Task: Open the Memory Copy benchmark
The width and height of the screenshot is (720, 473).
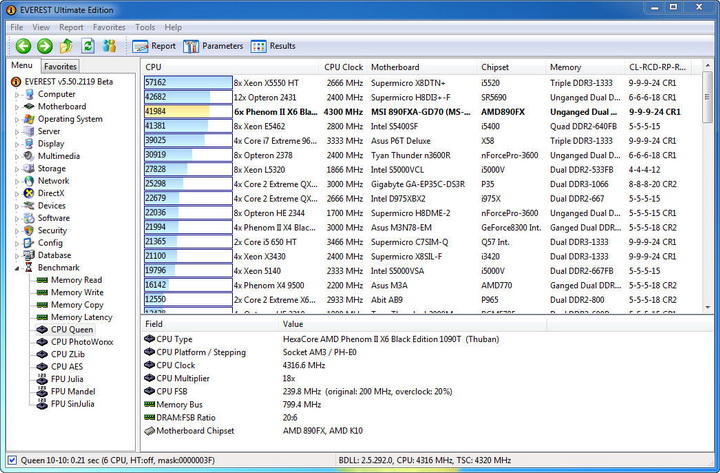Action: pyautogui.click(x=77, y=304)
